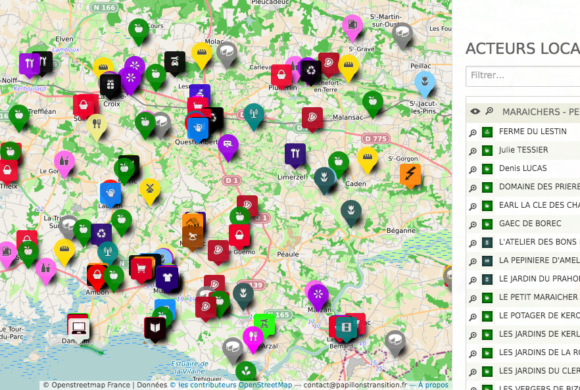Open the red meat marker west of Malansac

tap(312, 118)
